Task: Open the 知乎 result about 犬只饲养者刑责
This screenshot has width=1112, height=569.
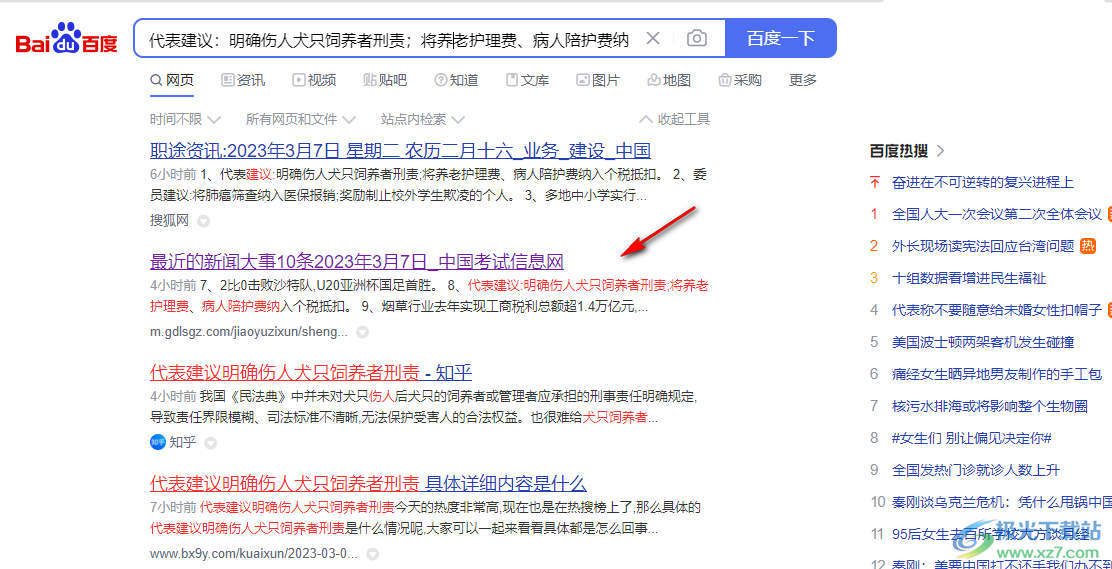Action: 311,372
